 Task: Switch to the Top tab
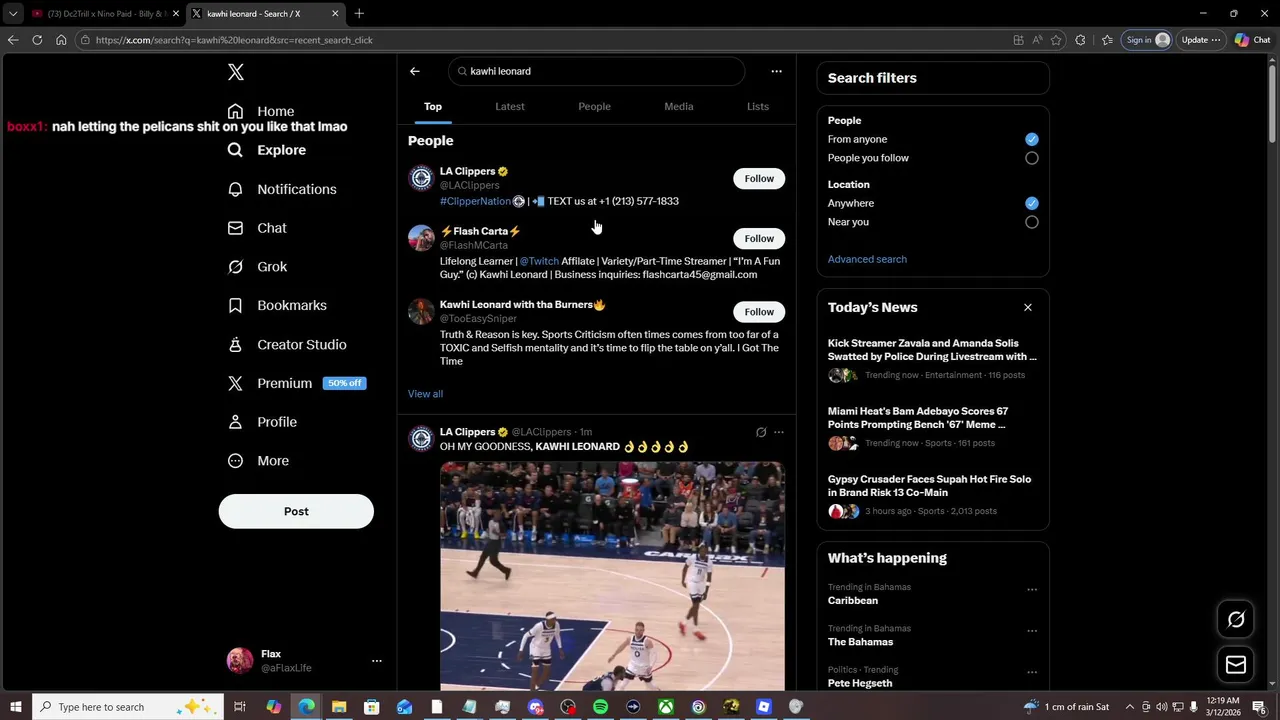coord(432,106)
